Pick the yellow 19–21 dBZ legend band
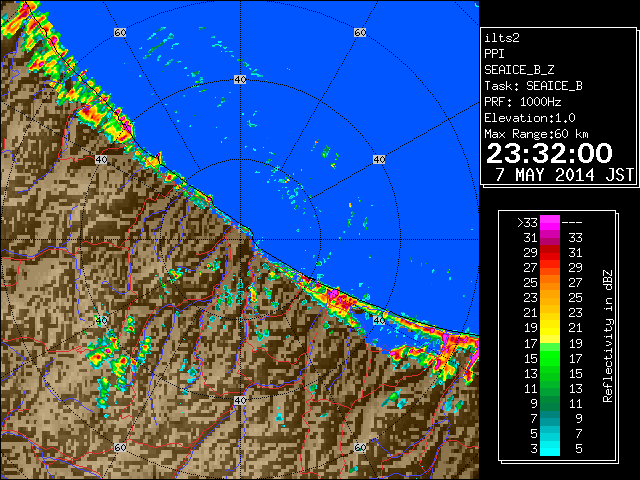 pyautogui.click(x=550, y=328)
